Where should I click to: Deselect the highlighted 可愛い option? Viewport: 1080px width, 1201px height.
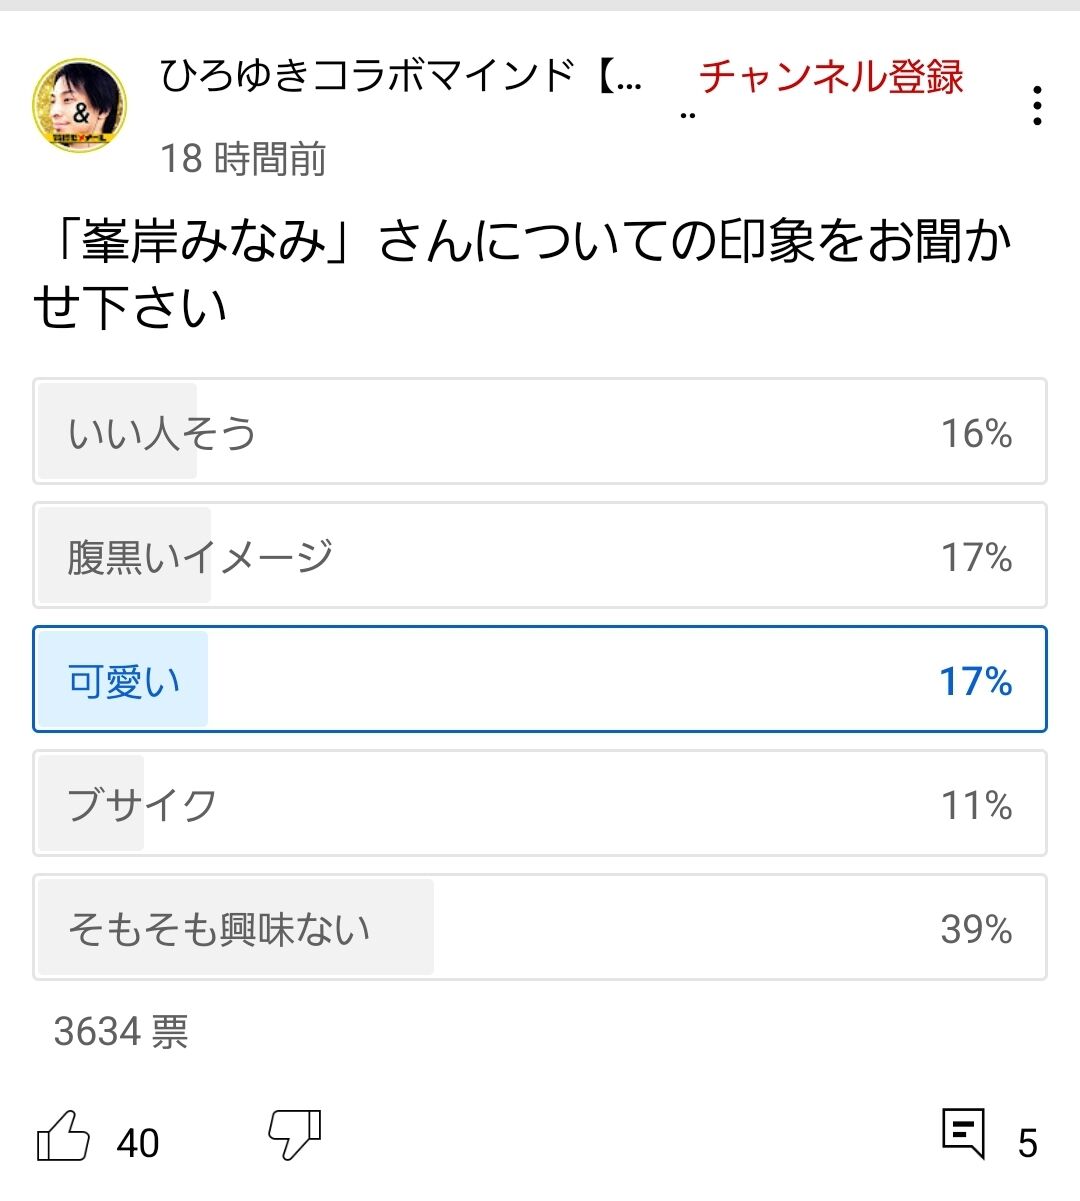pyautogui.click(x=540, y=679)
